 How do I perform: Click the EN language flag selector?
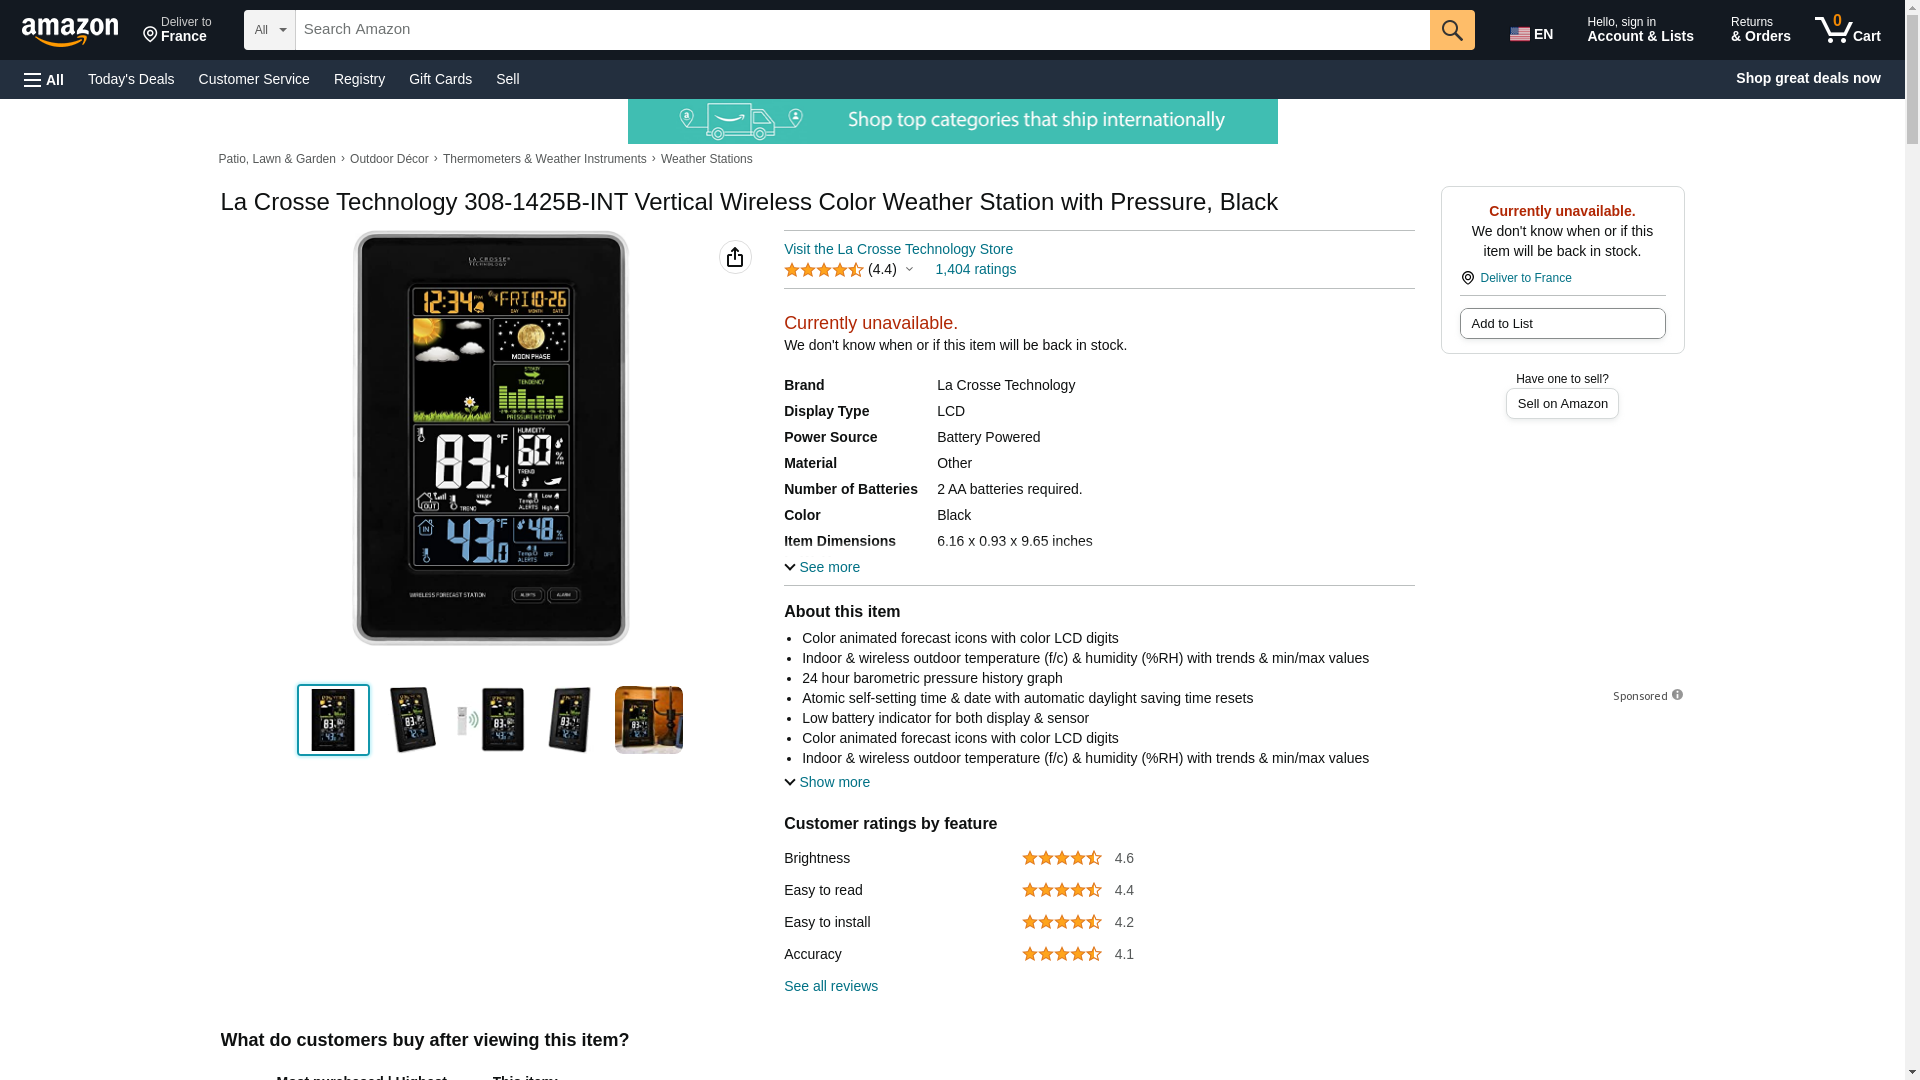1531,33
